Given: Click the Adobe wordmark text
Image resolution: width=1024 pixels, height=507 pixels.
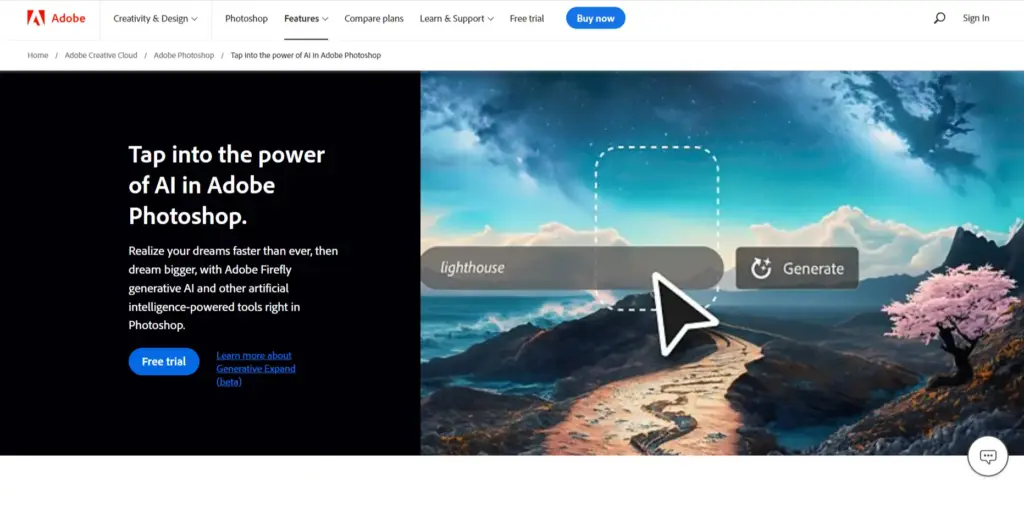Looking at the screenshot, I should 69,18.
